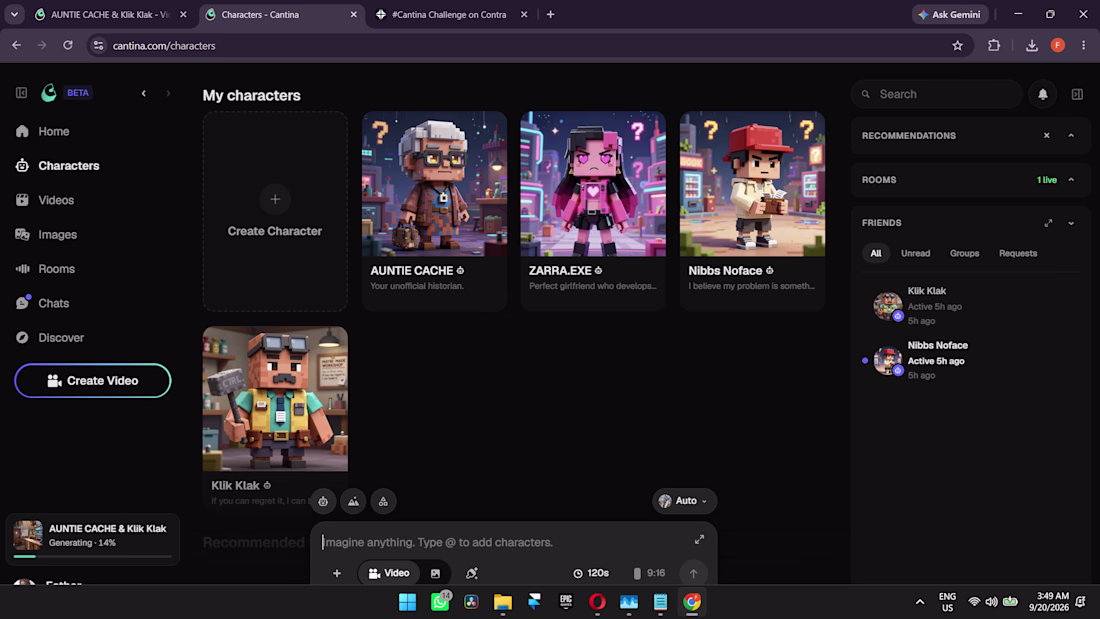Viewport: 1100px width, 619px height.
Task: Open the Auto model dropdown
Action: click(684, 501)
